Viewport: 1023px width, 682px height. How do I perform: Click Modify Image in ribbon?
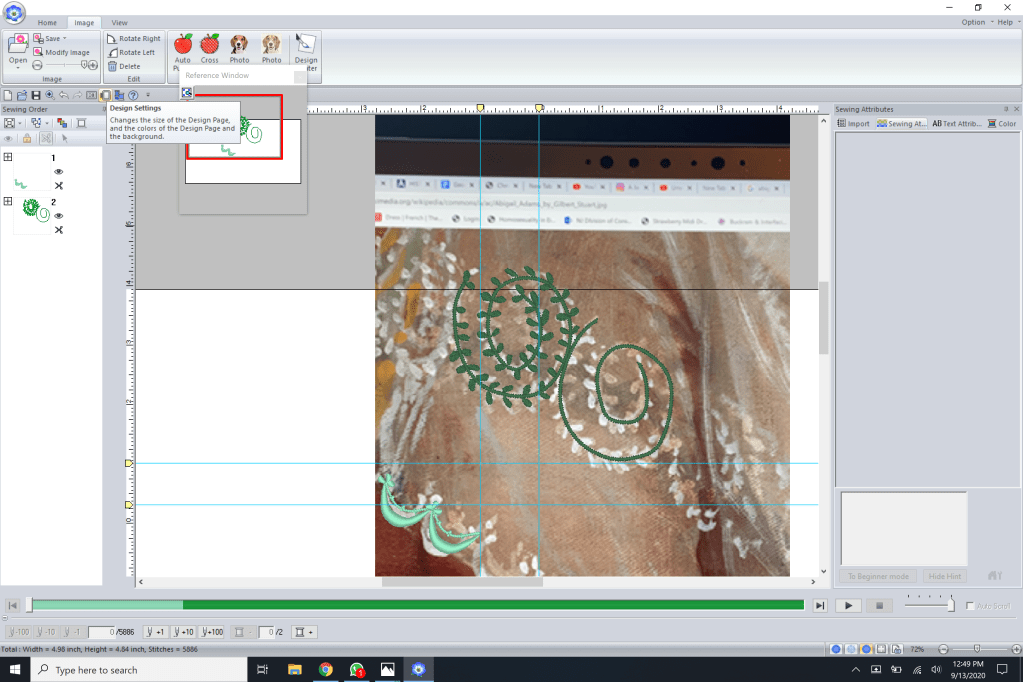(61, 52)
